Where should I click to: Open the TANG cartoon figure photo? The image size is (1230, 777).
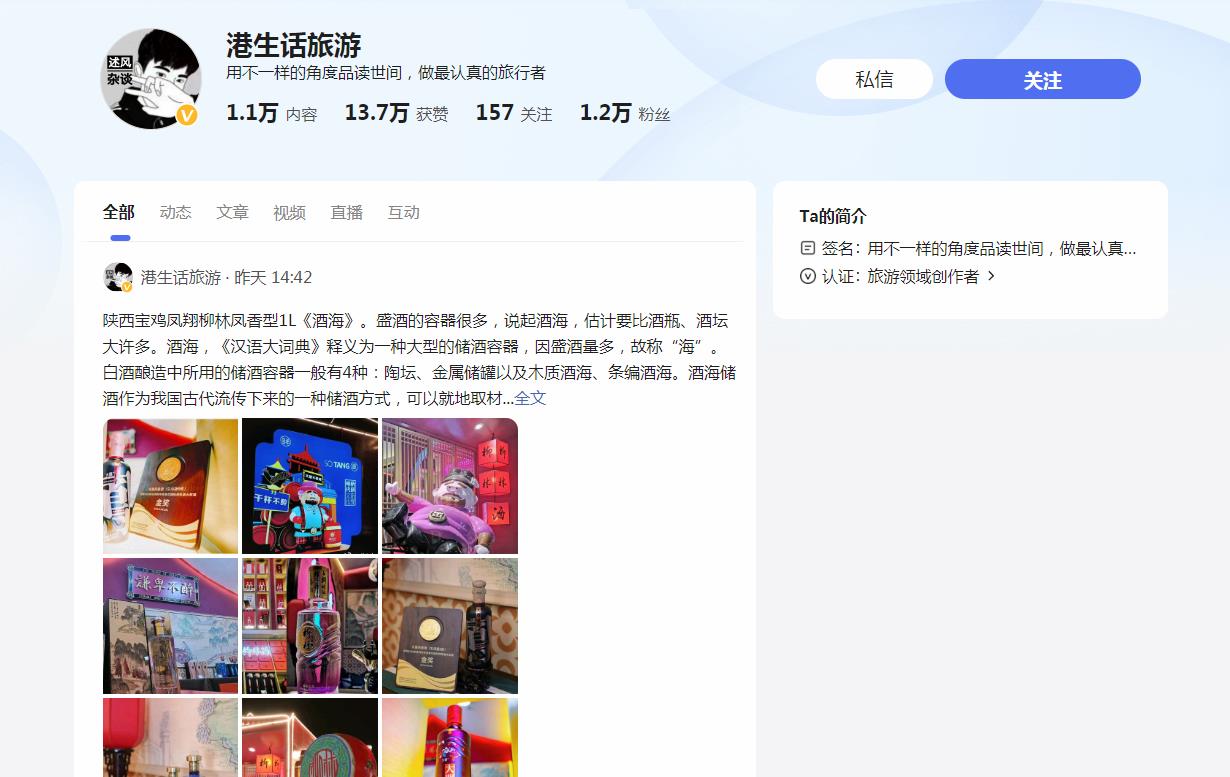point(310,486)
